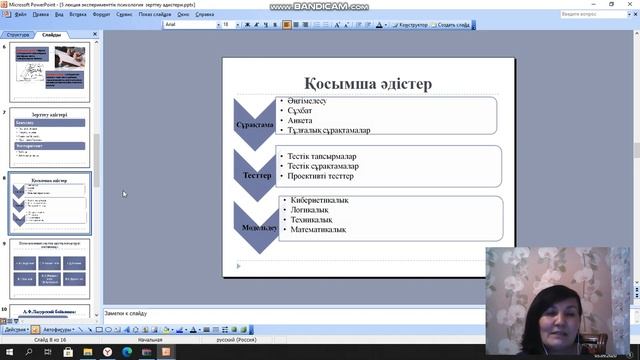The height and width of the screenshot is (360, 640).
Task: Open the Сервис menu
Action: 124,14
